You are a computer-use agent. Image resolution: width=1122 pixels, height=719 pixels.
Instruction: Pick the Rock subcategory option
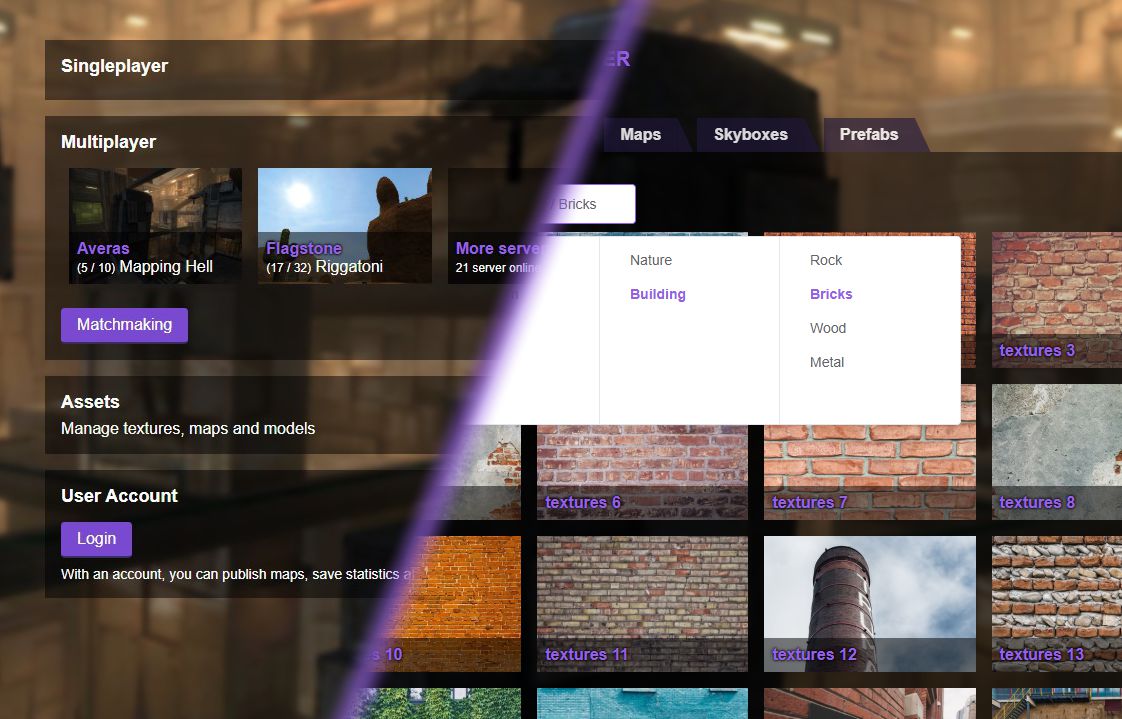[826, 260]
